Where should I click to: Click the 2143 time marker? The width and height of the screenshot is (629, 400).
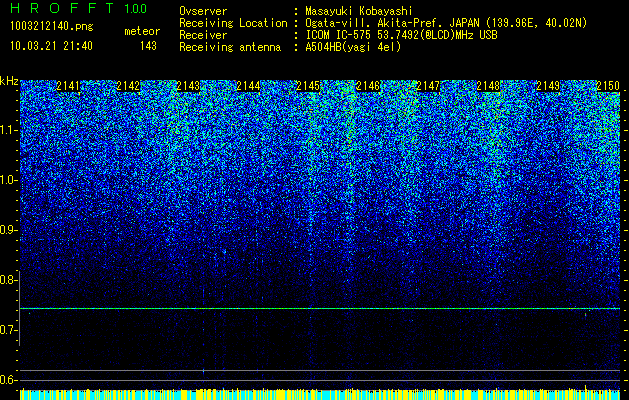tap(188, 86)
